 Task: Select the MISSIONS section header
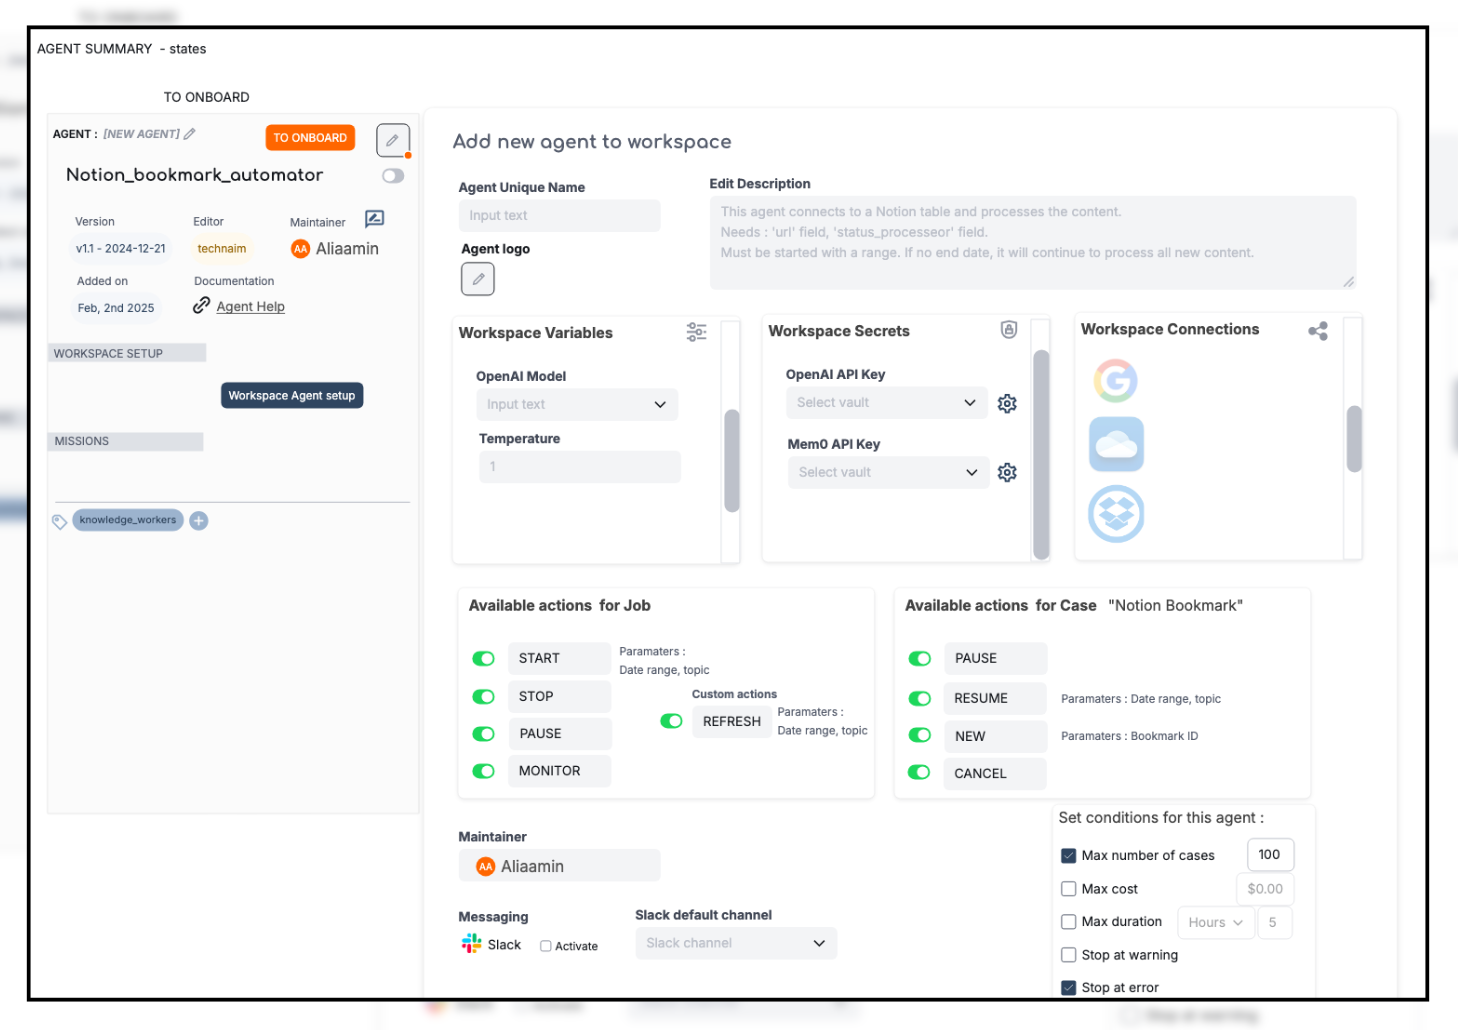pyautogui.click(x=125, y=441)
